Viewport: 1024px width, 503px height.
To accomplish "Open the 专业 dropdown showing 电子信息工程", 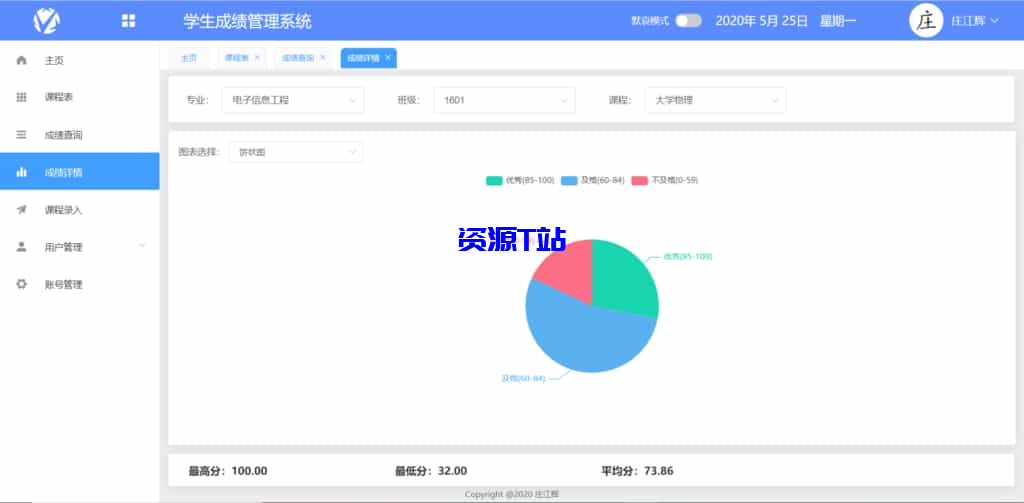I will (293, 100).
